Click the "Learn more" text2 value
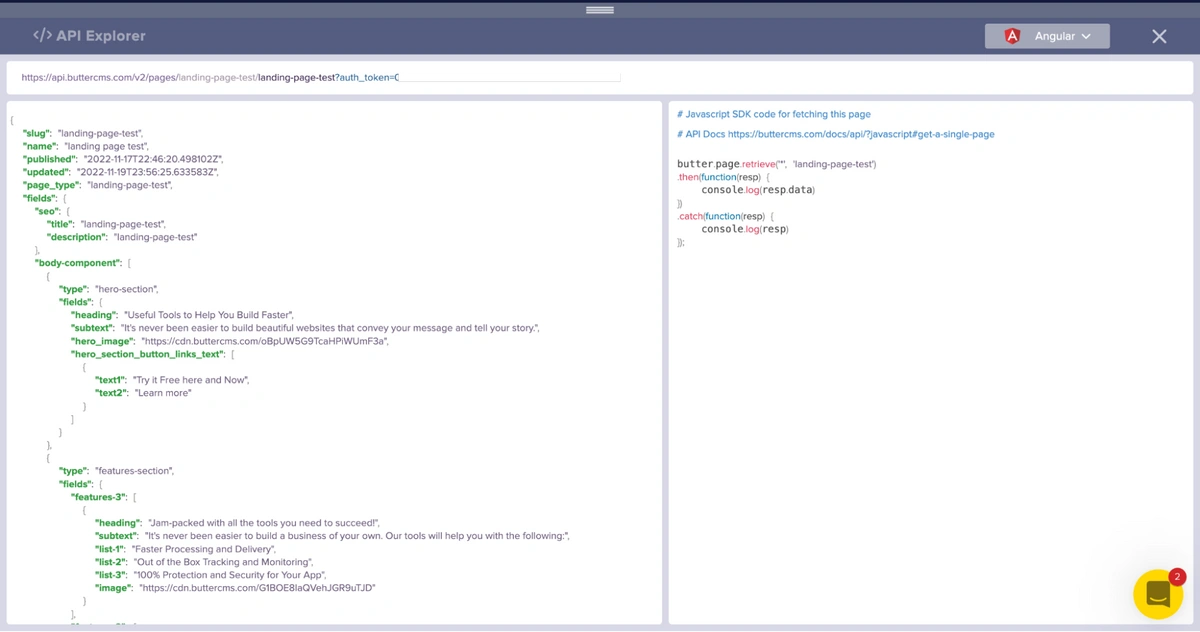The height and width of the screenshot is (632, 1200). point(163,393)
